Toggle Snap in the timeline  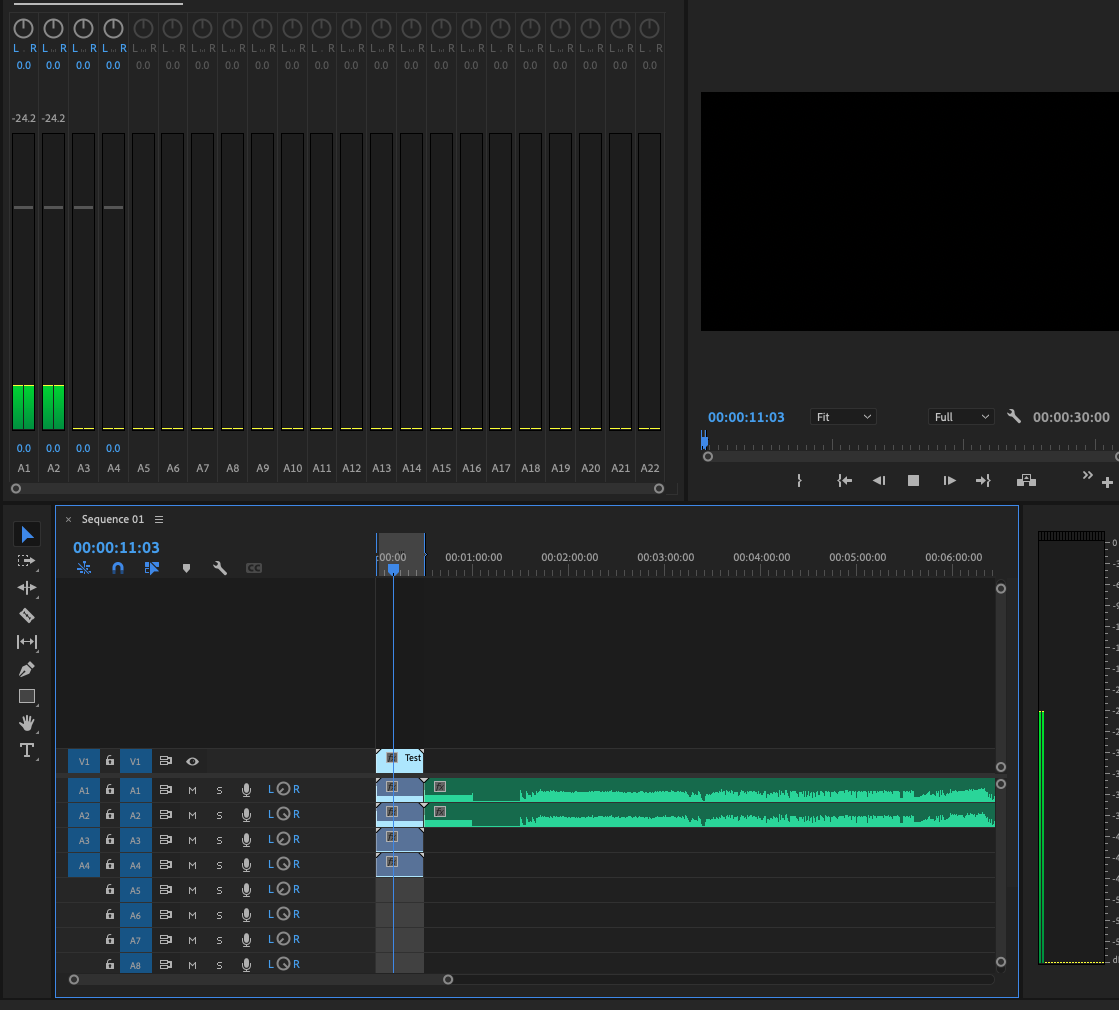[117, 568]
